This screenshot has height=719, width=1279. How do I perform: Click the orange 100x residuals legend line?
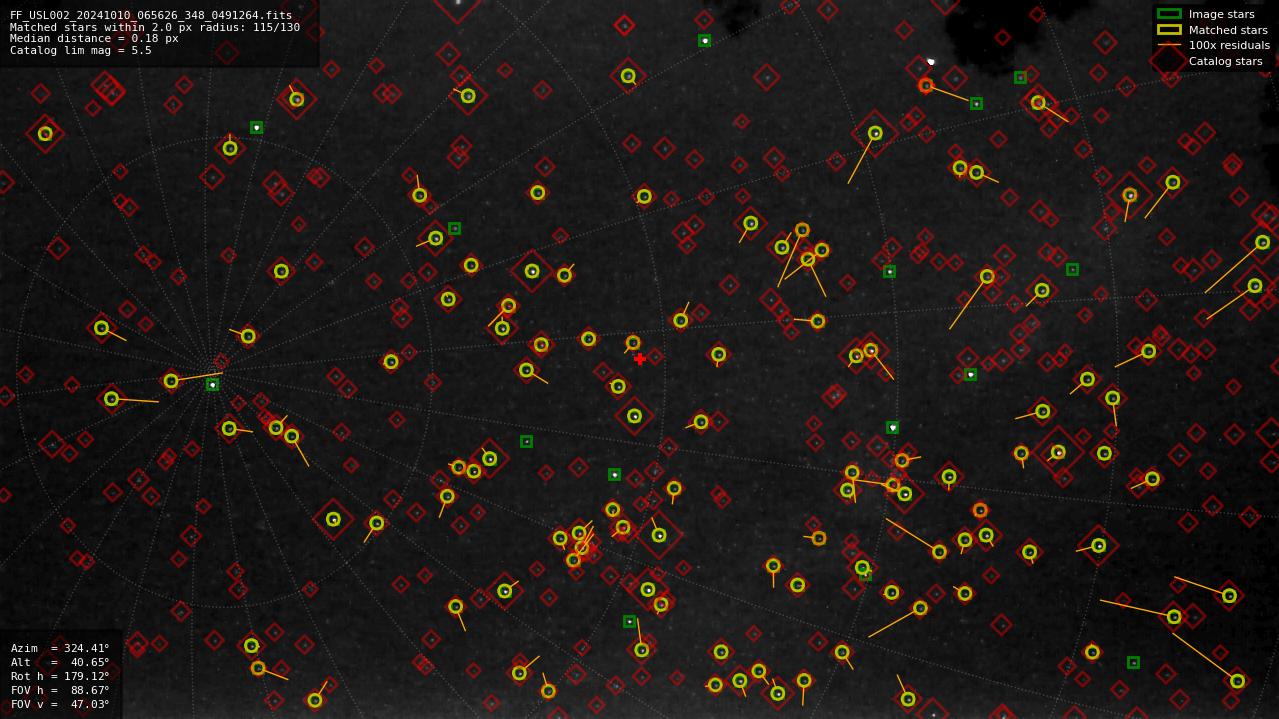coord(1168,45)
